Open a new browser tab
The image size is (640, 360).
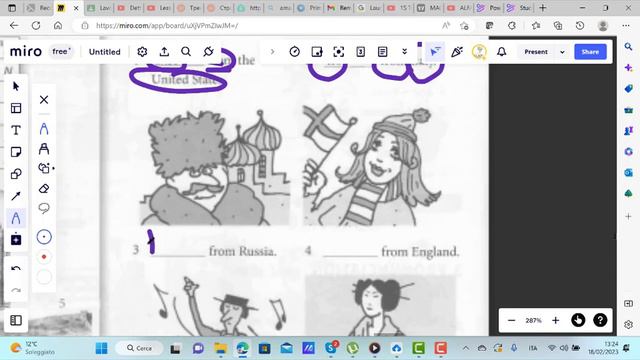click(542, 8)
